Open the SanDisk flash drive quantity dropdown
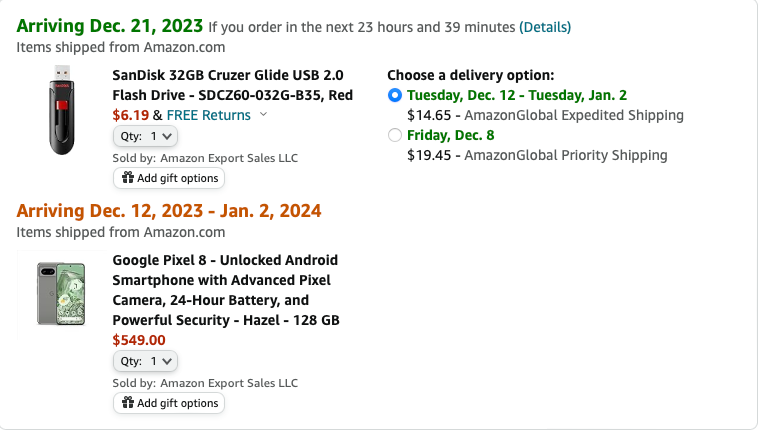This screenshot has height=431, width=763. pyautogui.click(x=145, y=136)
